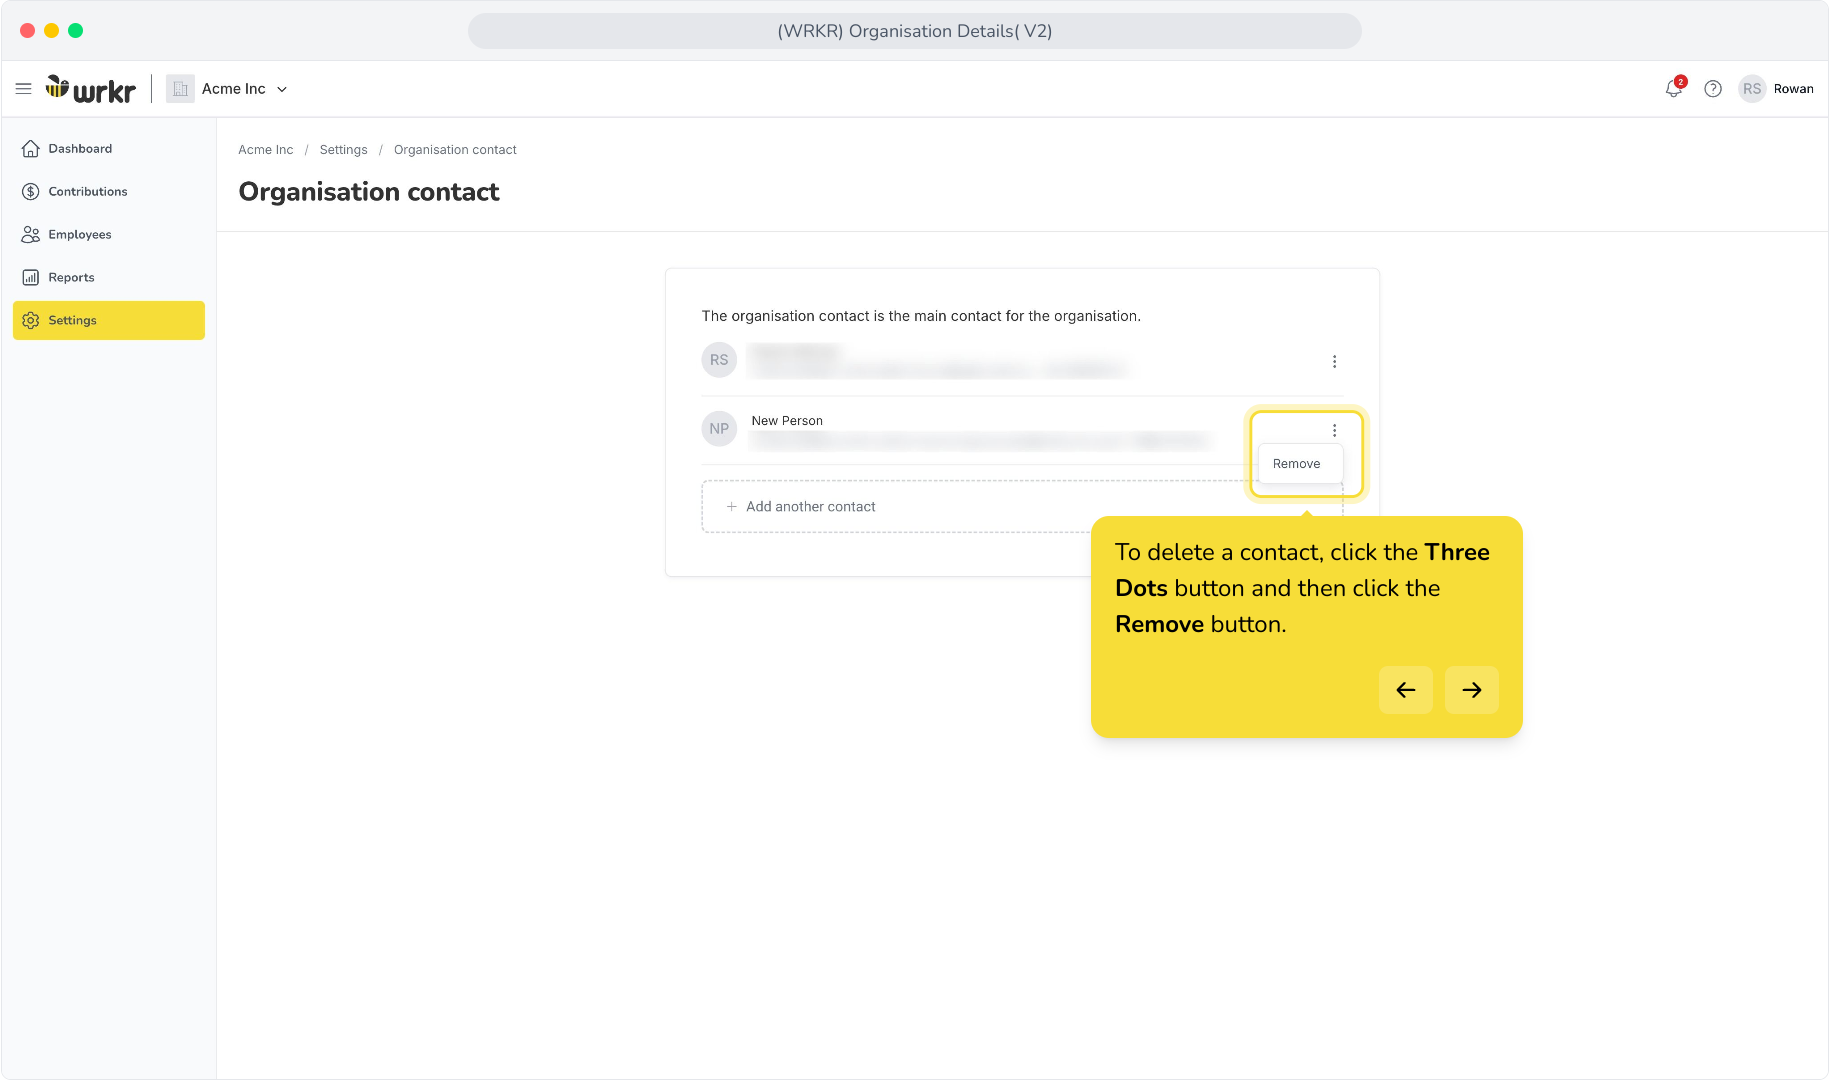1830x1080 pixels.
Task: Click the Contributions dollar icon
Action: pos(31,192)
